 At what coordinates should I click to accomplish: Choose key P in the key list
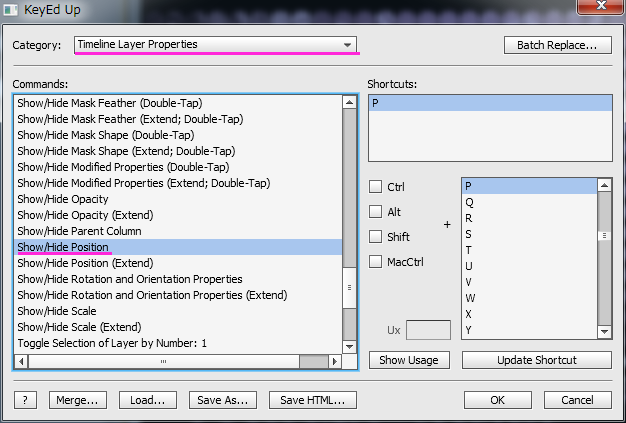pyautogui.click(x=529, y=186)
